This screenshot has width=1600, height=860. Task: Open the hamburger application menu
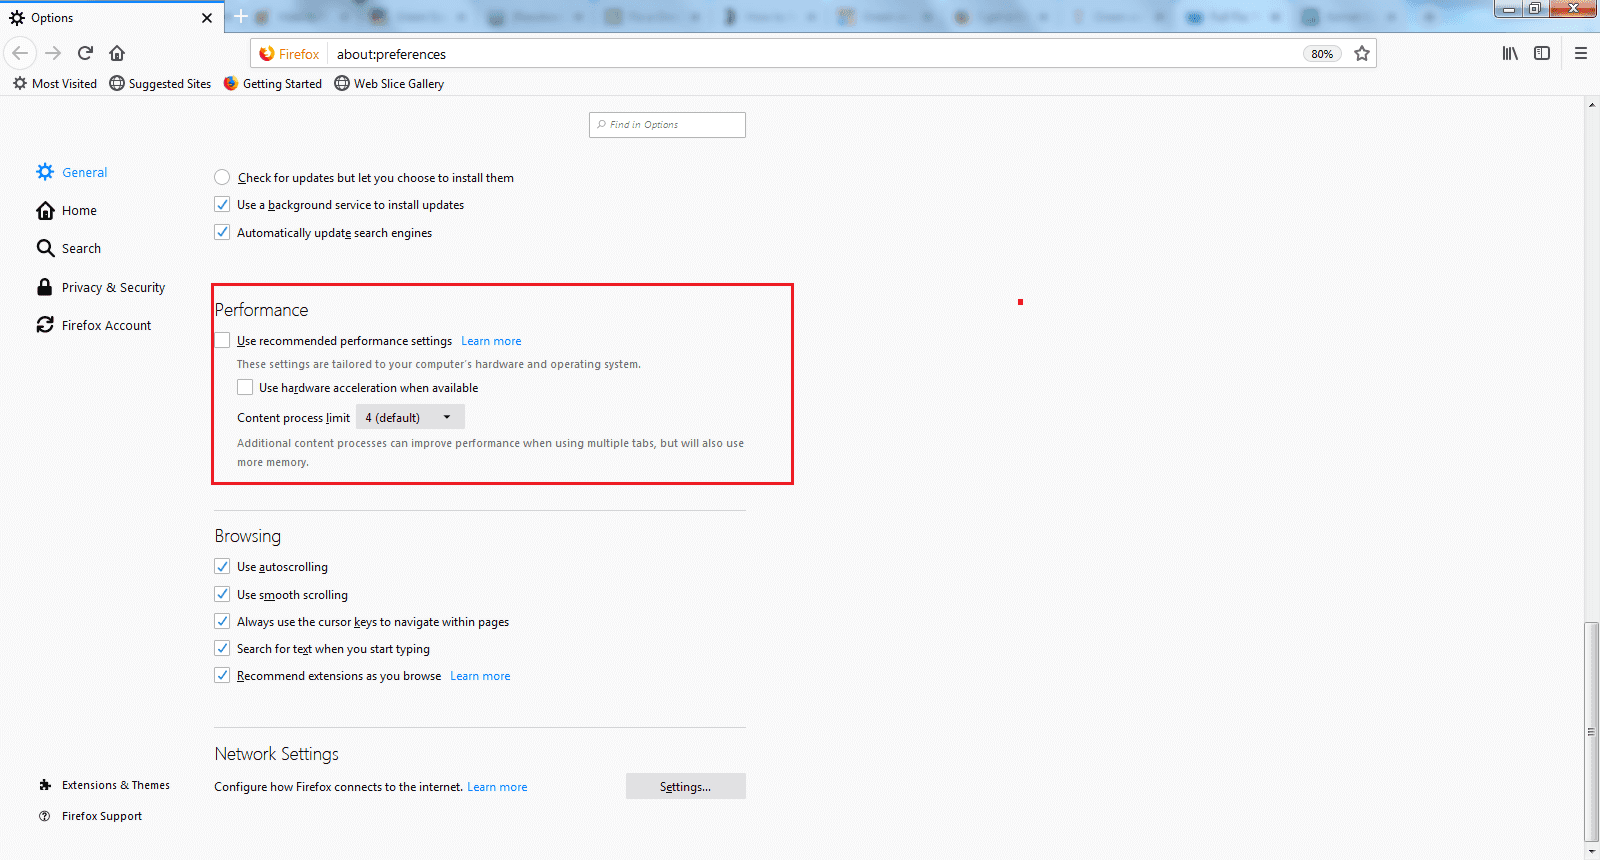click(1580, 53)
